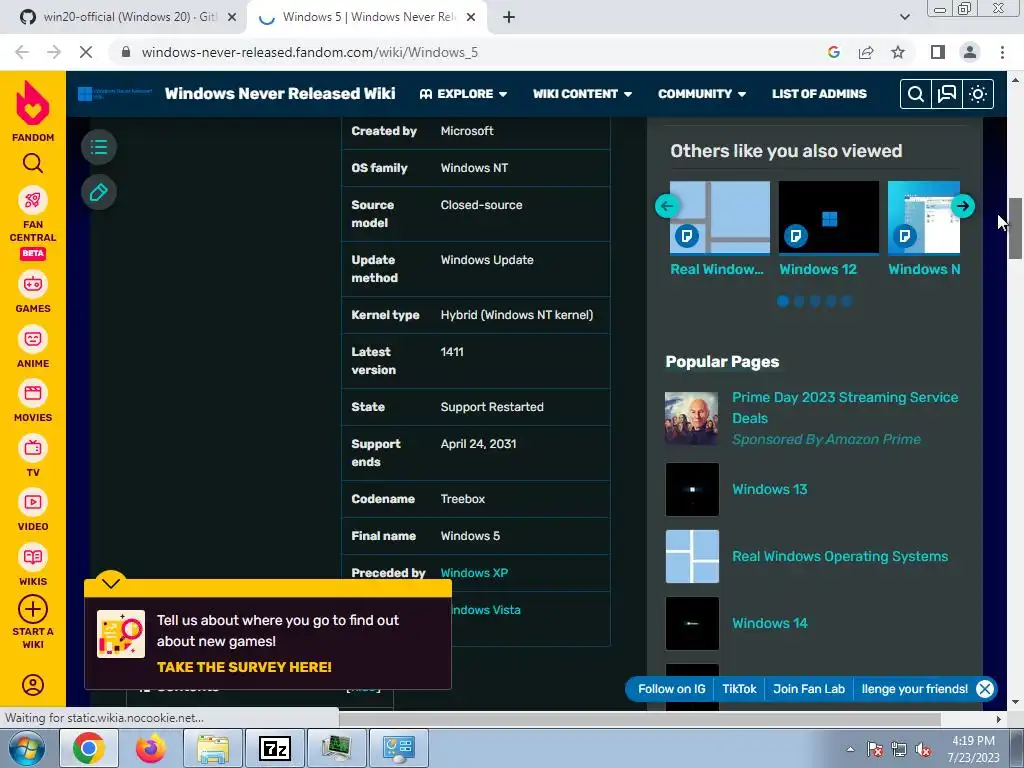Click the Follow on IG button
Image resolution: width=1024 pixels, height=768 pixels.
pos(672,689)
